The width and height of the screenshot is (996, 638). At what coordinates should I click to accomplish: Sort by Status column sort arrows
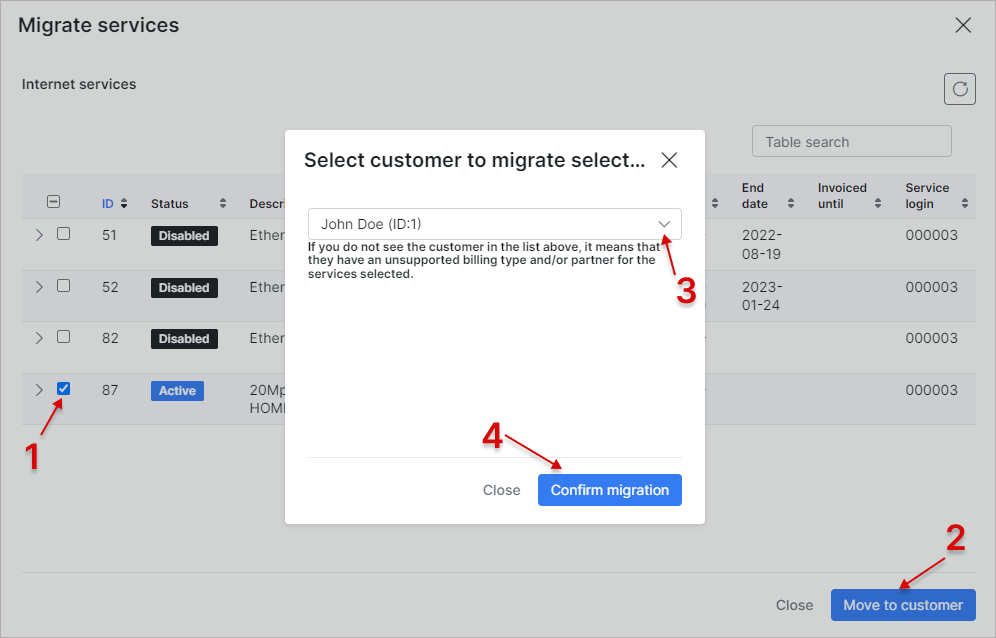pyautogui.click(x=223, y=203)
